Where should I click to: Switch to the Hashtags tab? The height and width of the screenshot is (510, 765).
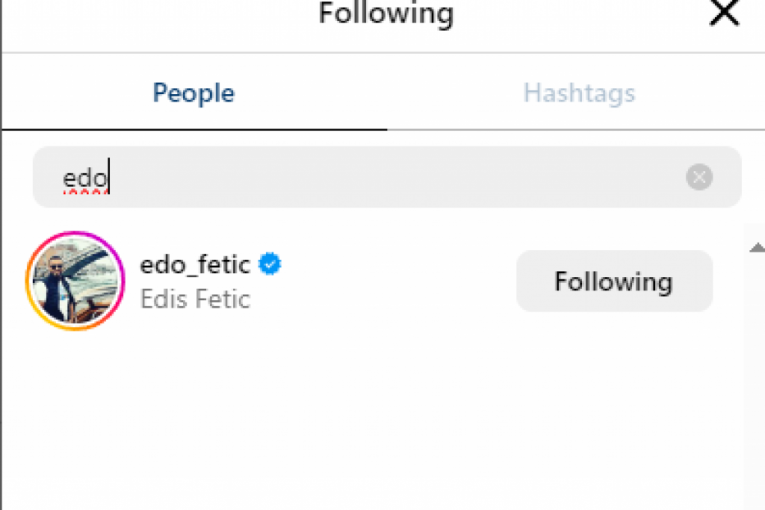click(x=579, y=93)
